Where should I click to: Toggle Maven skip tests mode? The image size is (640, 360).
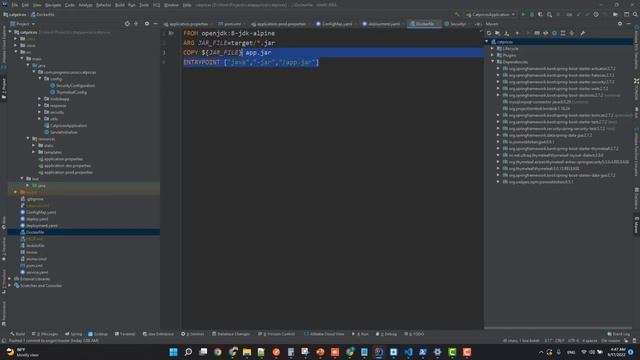pos(554,33)
